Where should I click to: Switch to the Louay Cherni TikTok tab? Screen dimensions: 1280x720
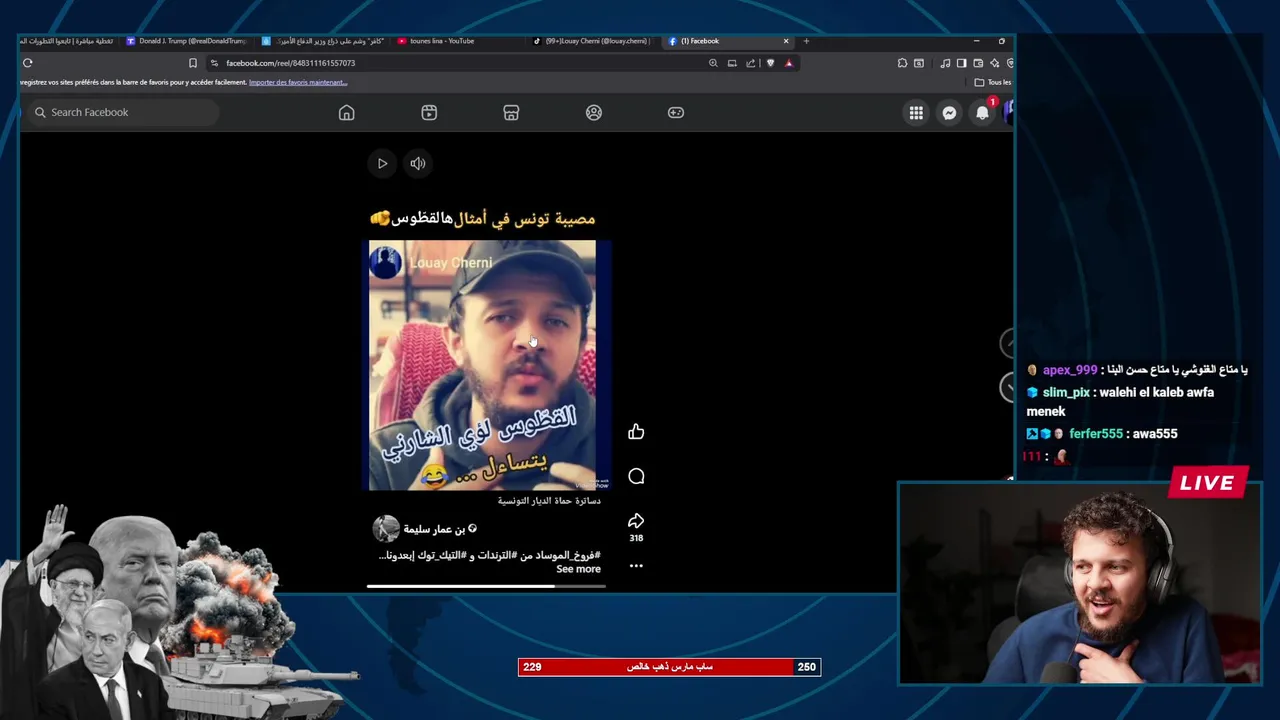click(590, 41)
